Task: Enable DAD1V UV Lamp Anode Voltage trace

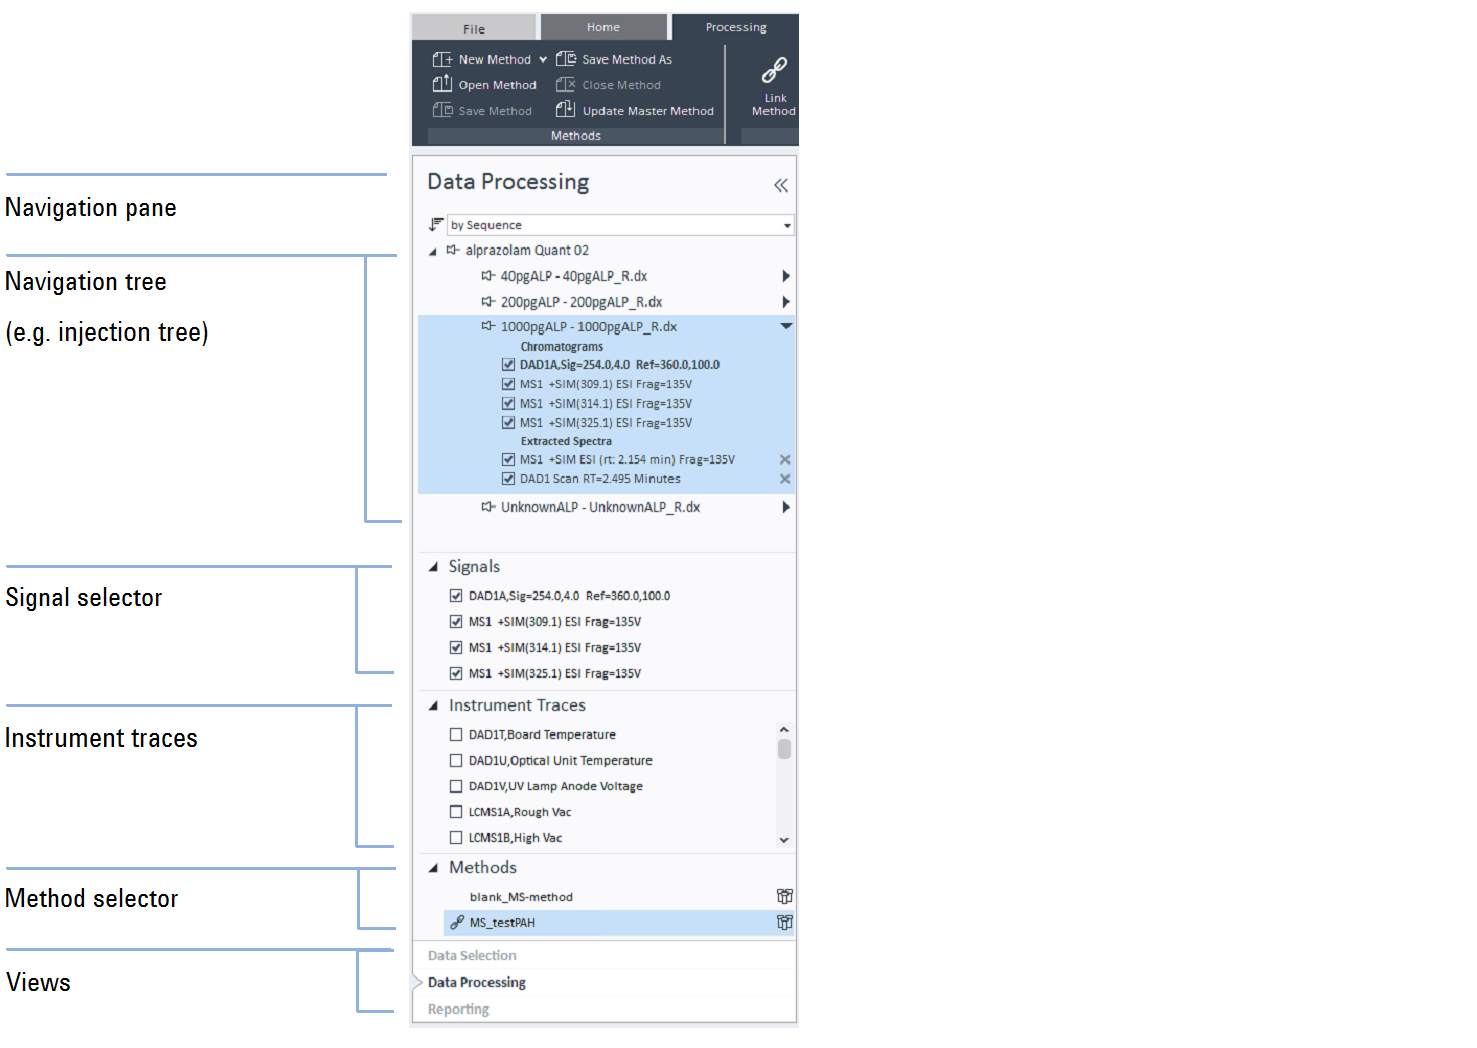Action: [456, 787]
